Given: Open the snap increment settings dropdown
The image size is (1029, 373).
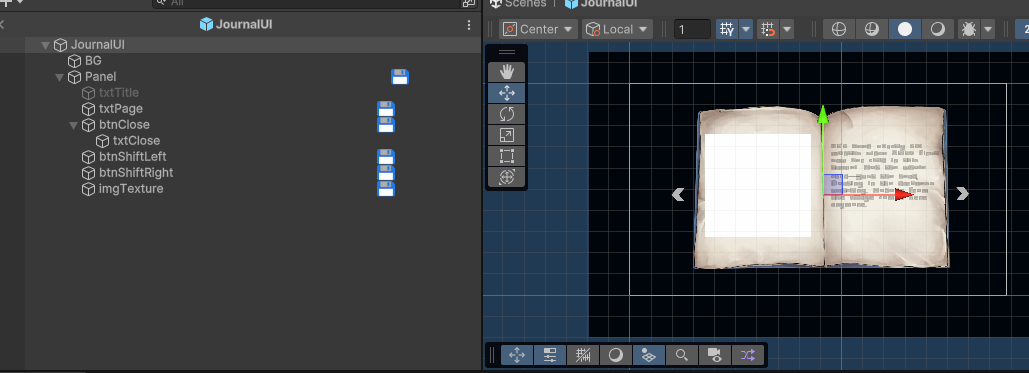Looking at the screenshot, I should pyautogui.click(x=786, y=29).
